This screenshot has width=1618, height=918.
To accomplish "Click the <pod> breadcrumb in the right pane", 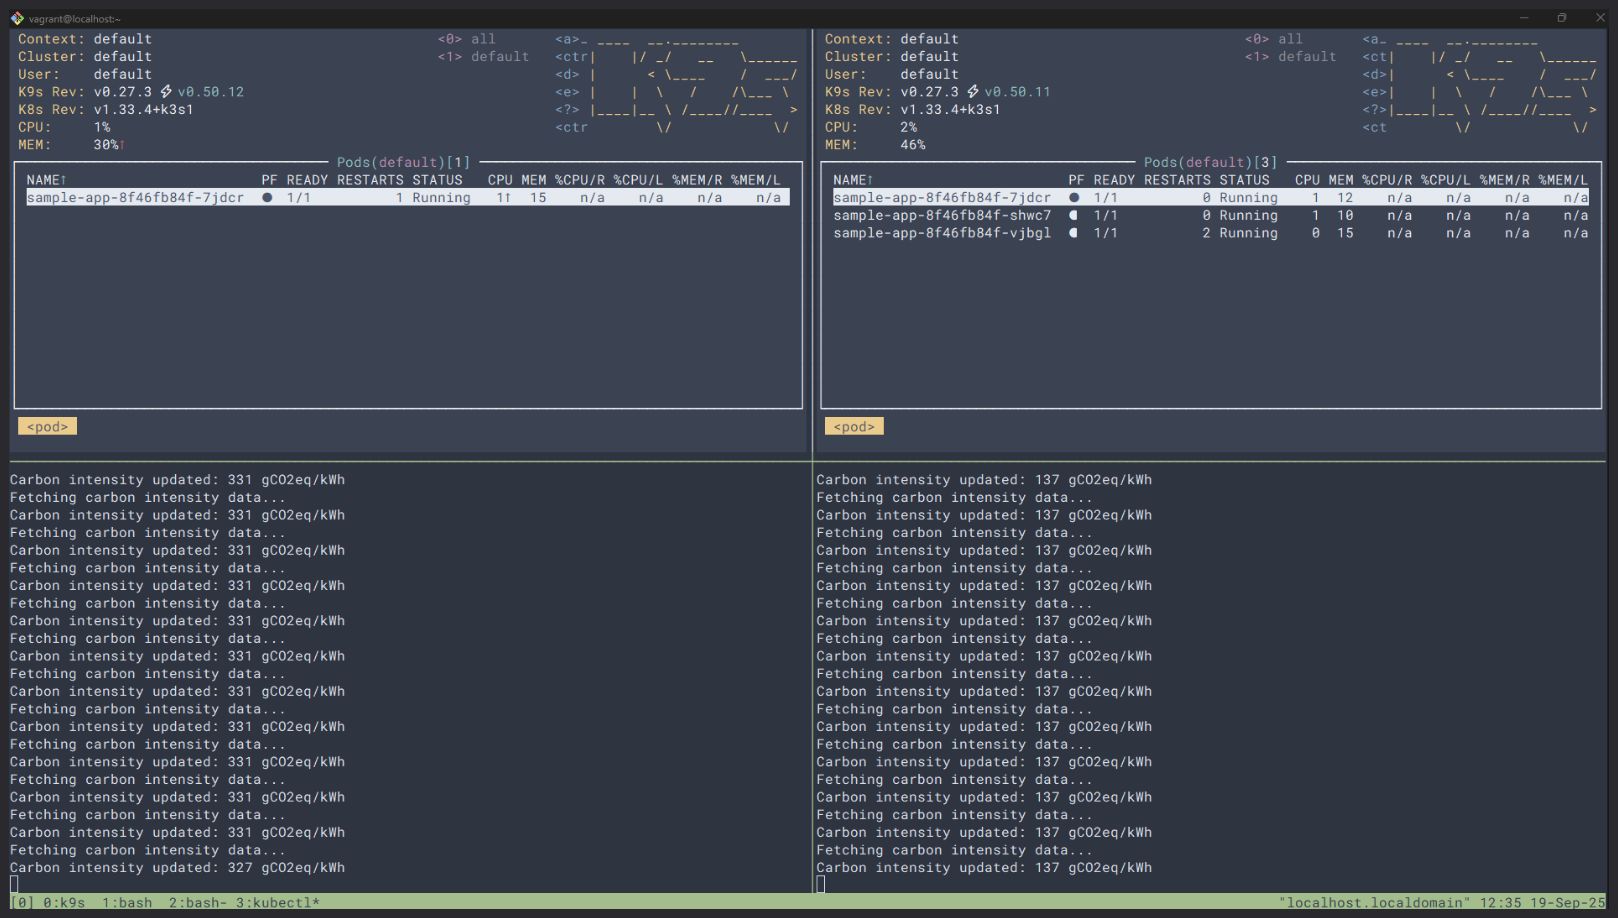I will pos(854,425).
